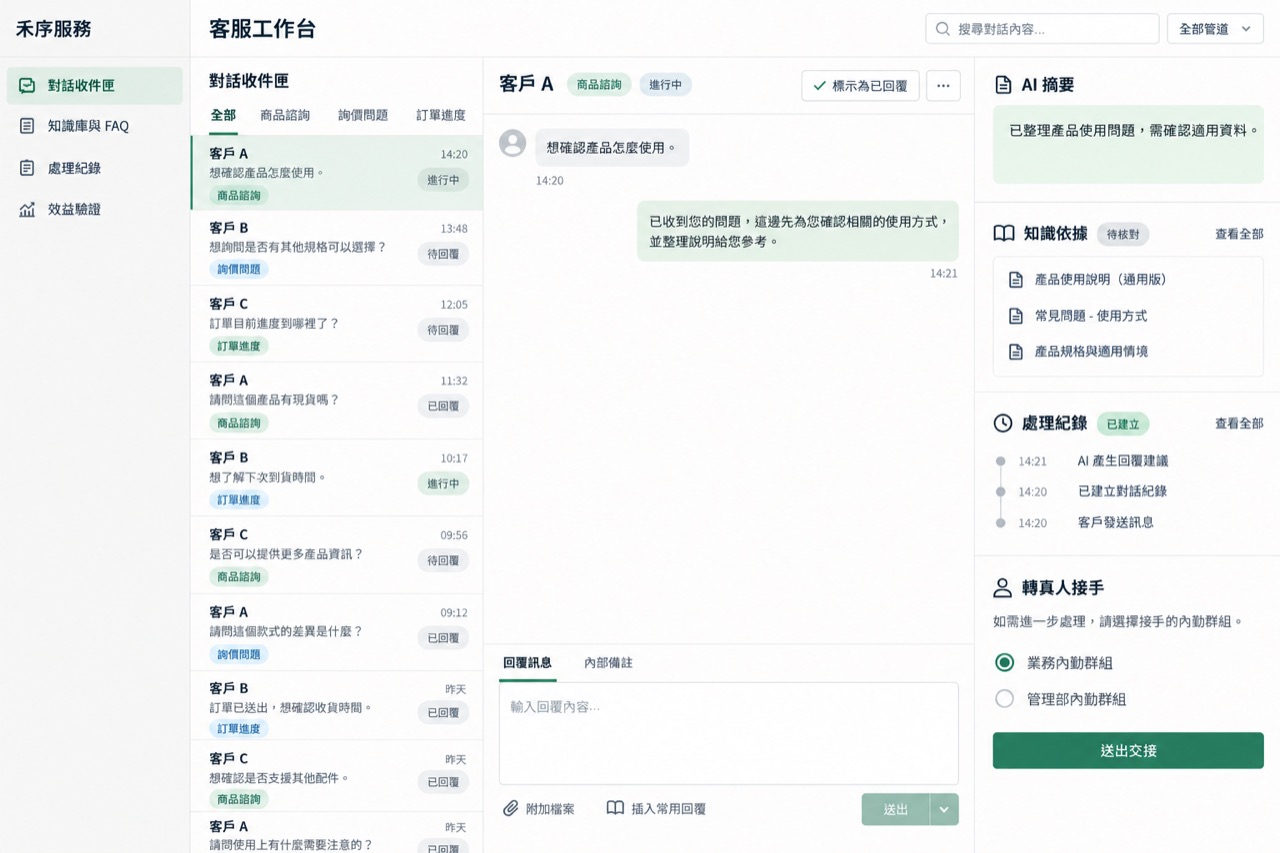Click the 處理紀錄 clock icon

pyautogui.click(x=1003, y=423)
